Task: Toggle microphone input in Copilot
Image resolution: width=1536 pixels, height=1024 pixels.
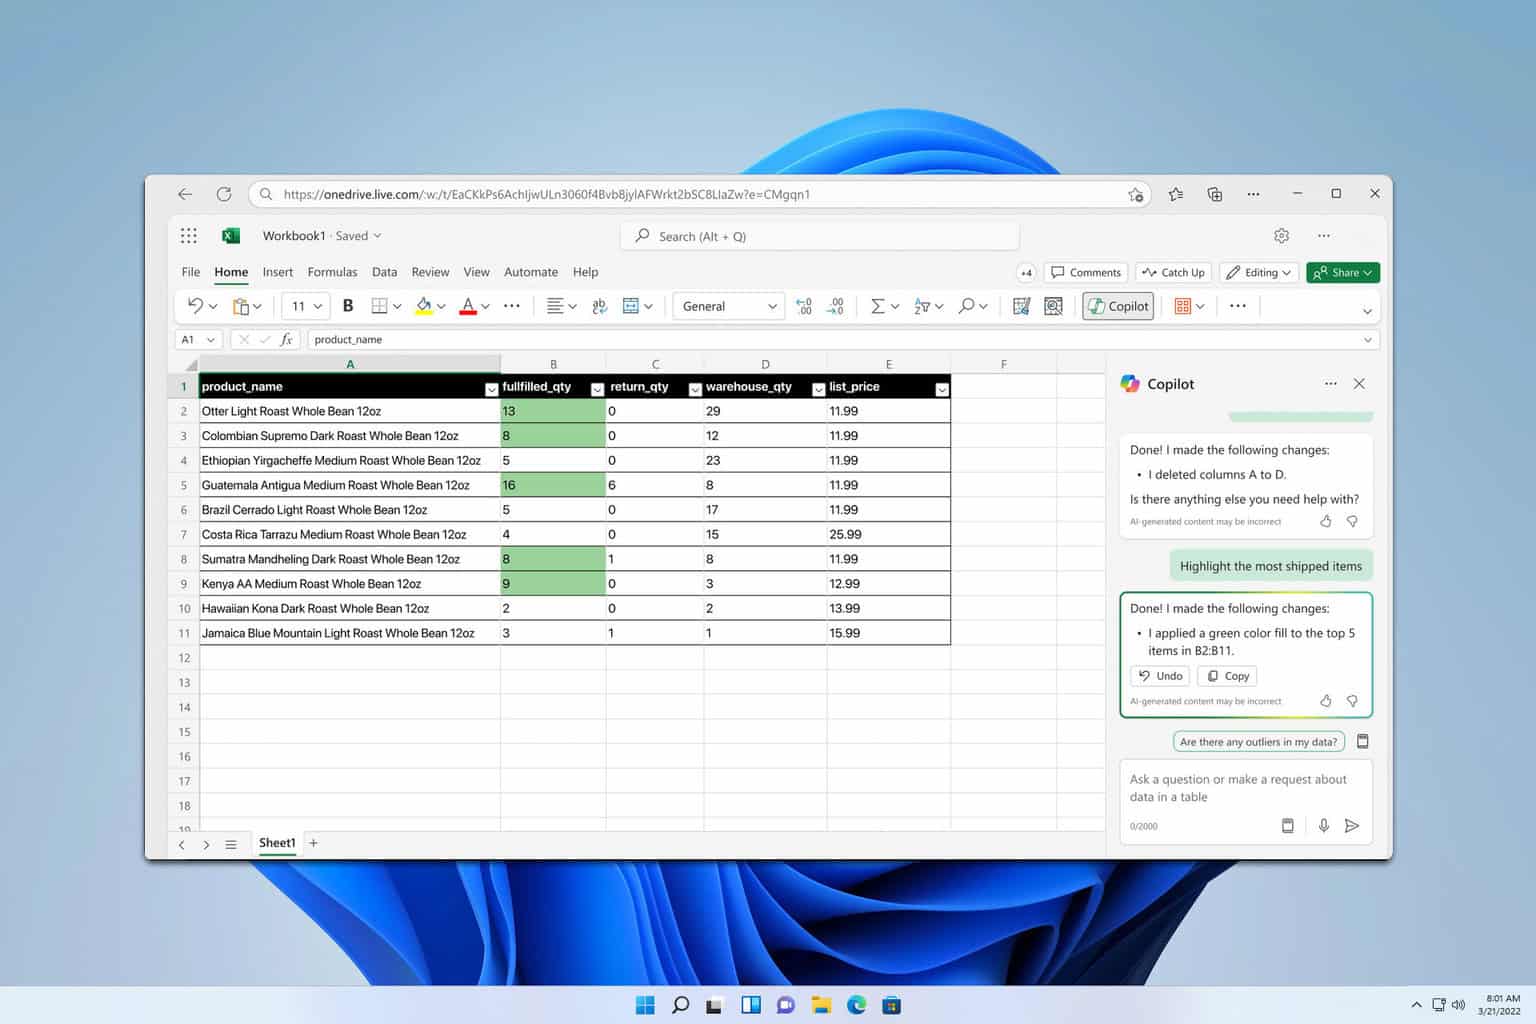Action: click(x=1323, y=826)
